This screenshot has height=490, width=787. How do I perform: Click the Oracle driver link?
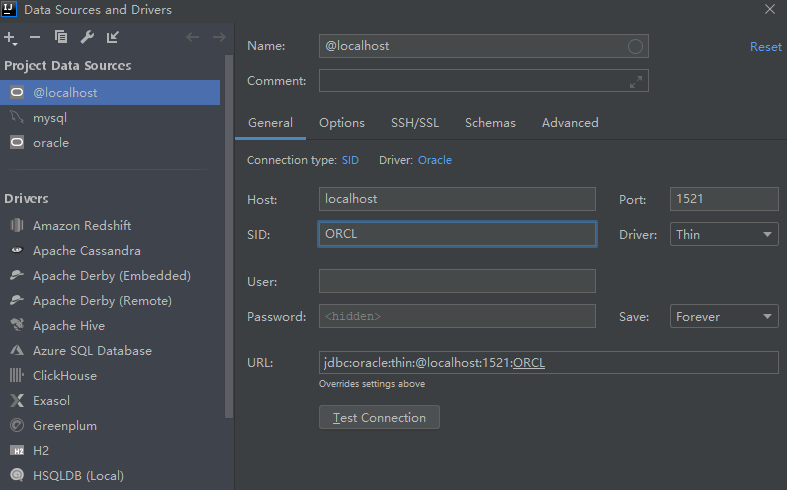[x=435, y=160]
